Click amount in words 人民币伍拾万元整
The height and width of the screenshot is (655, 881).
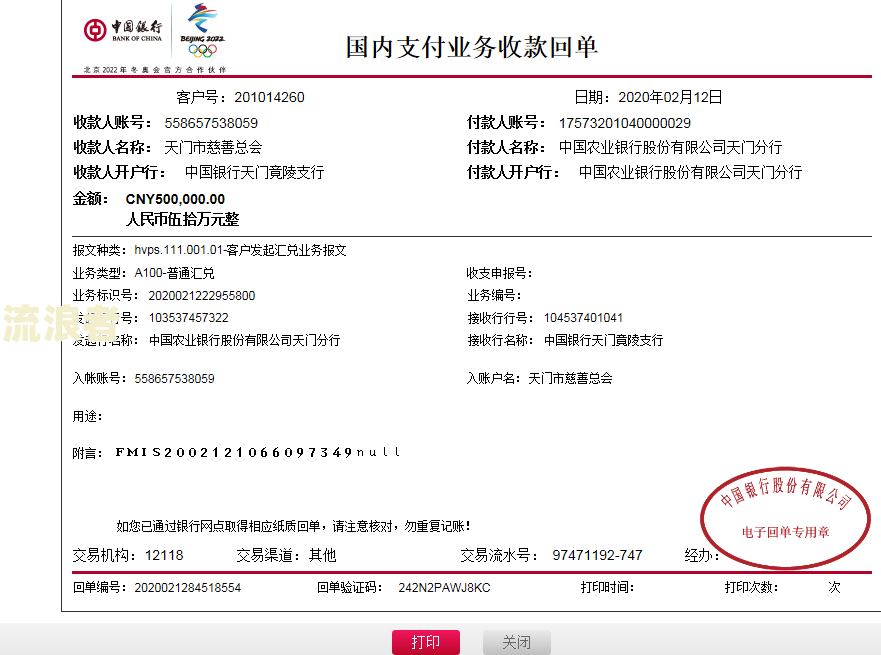tap(183, 219)
